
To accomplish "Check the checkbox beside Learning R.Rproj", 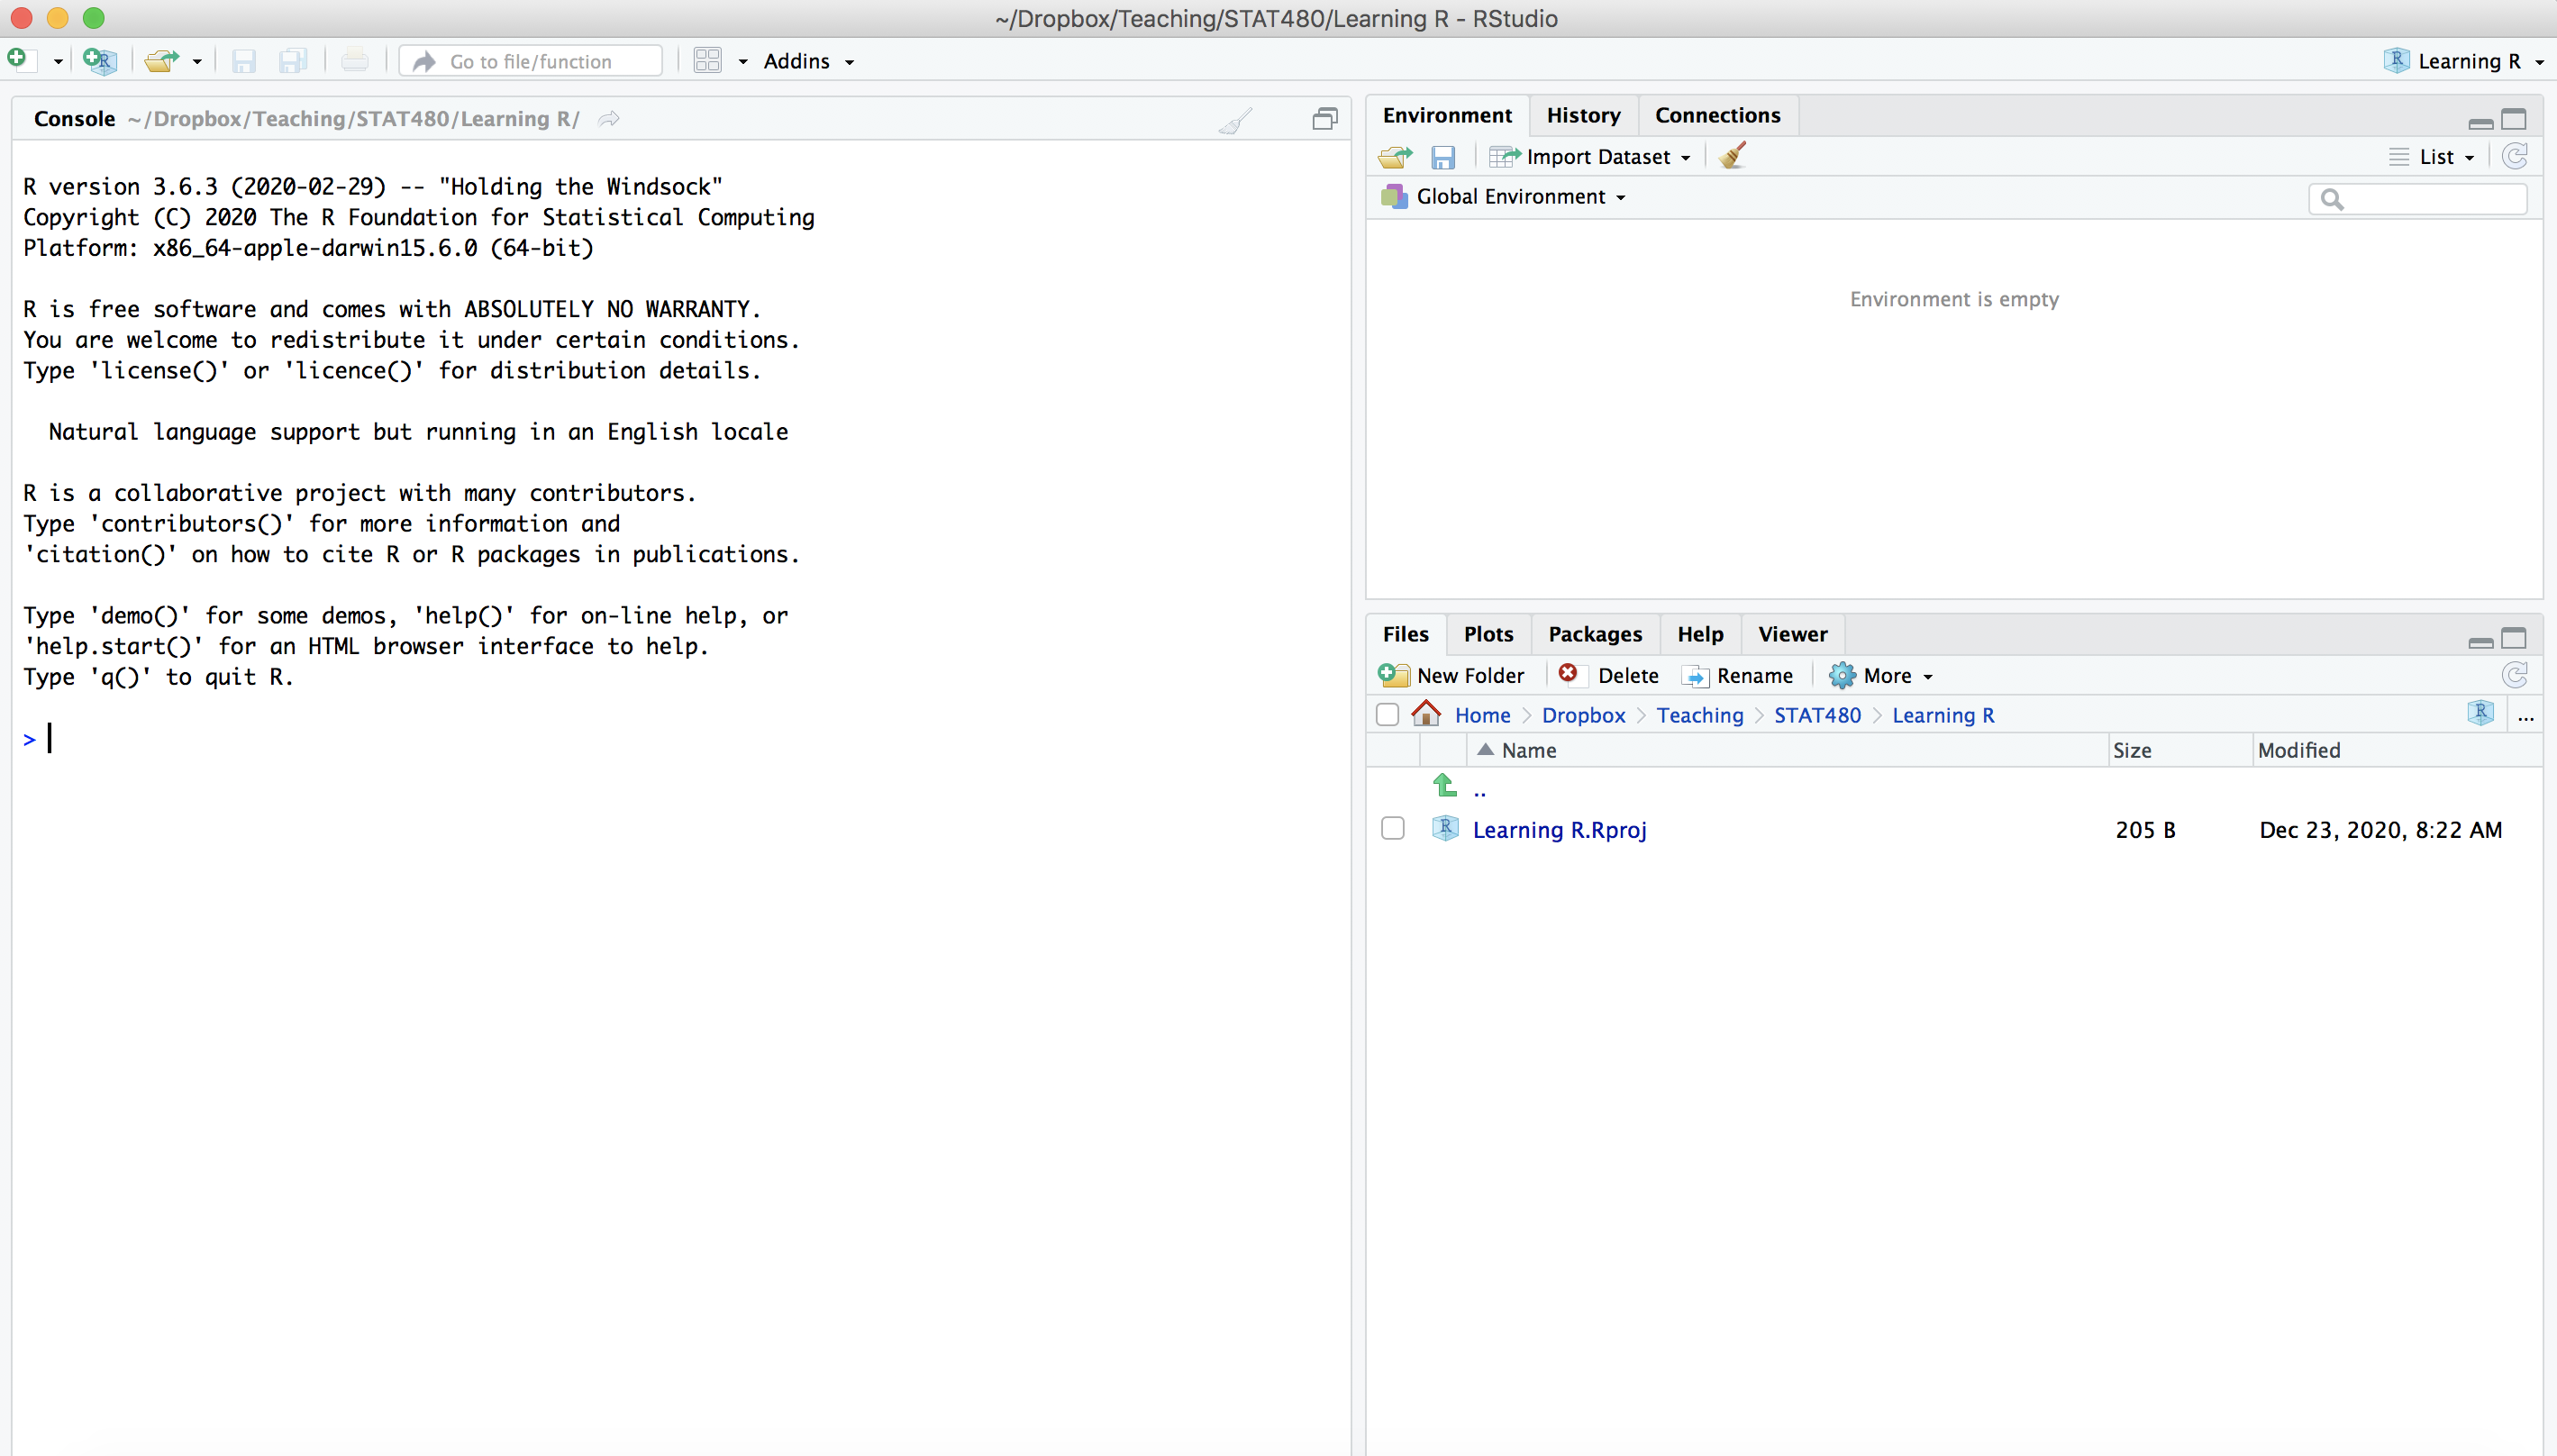I will pyautogui.click(x=1392, y=828).
